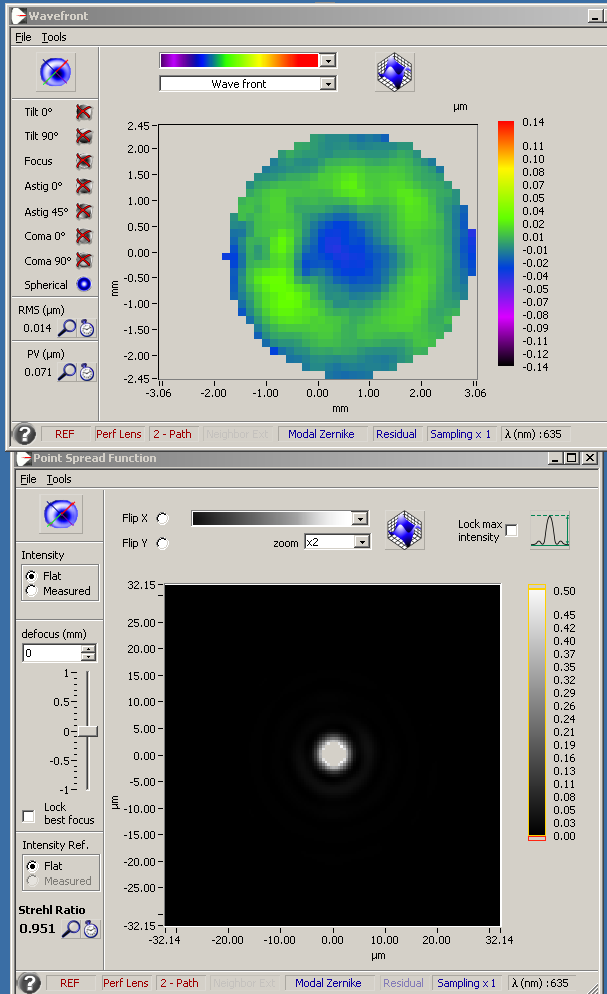Toggle the Tilt 0° aberration filter icon
Viewport: 607px width, 994px height.
(84, 110)
